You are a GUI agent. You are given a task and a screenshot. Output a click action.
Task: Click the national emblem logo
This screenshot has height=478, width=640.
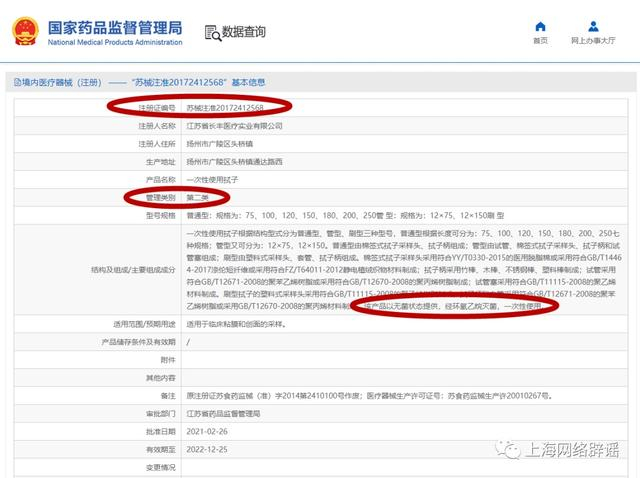pos(25,31)
